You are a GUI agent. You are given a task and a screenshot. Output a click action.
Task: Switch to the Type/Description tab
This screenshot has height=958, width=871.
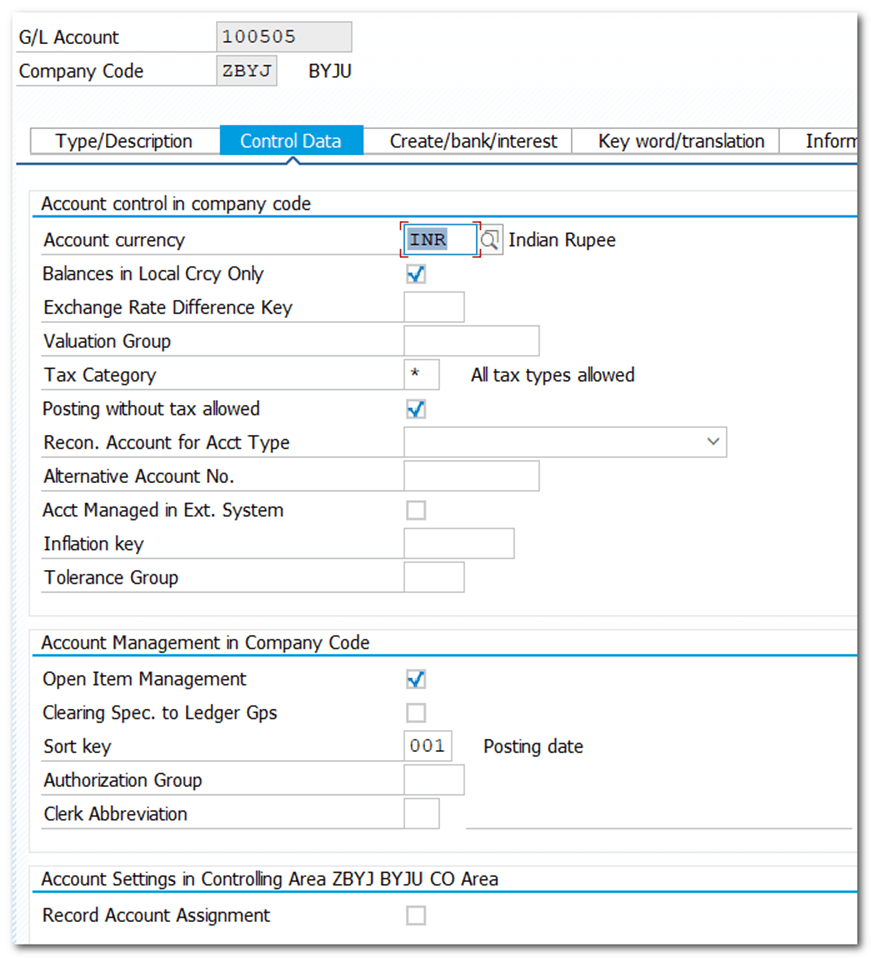[x=124, y=141]
